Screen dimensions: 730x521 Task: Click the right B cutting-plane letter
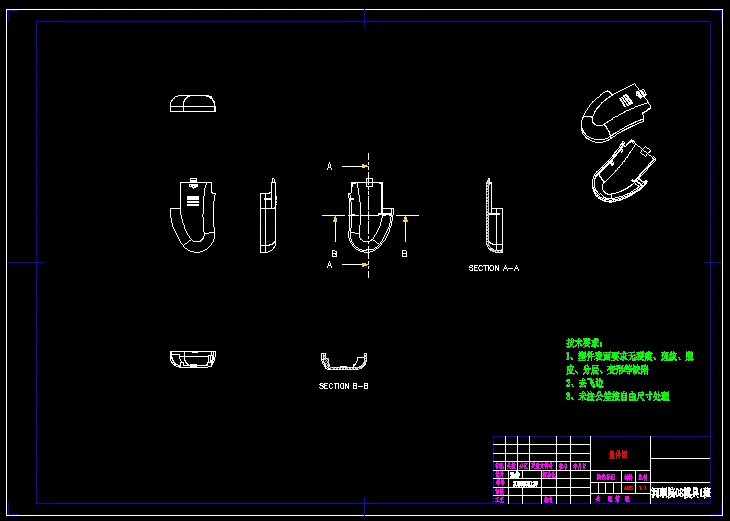[405, 254]
